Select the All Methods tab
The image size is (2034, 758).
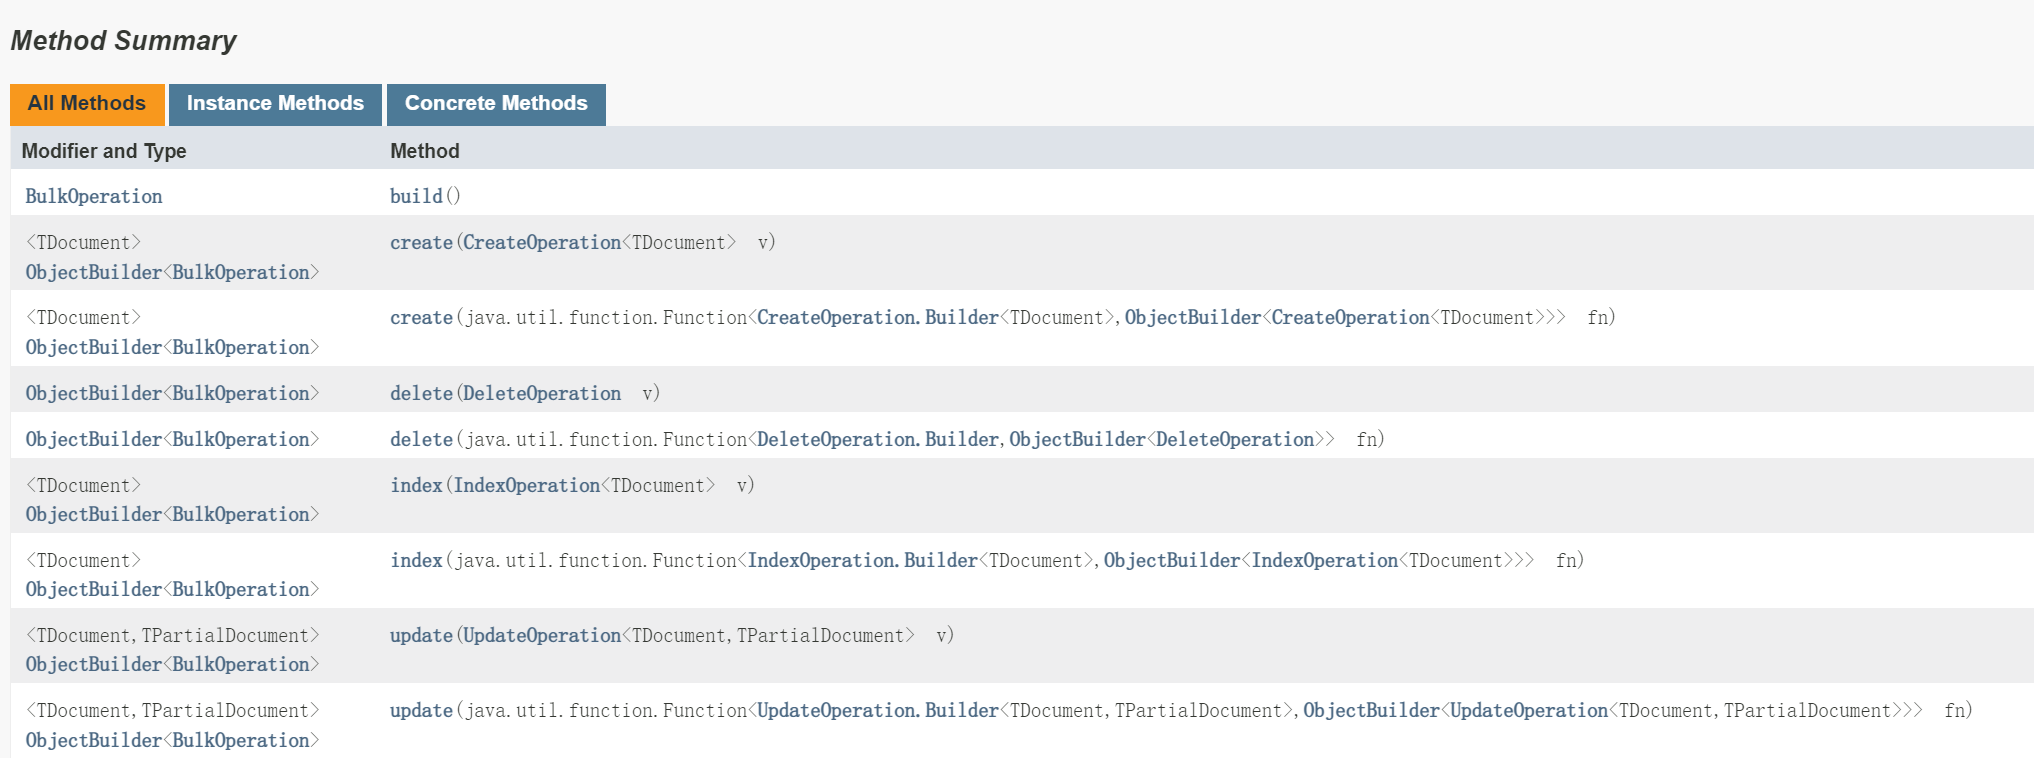pyautogui.click(x=87, y=104)
